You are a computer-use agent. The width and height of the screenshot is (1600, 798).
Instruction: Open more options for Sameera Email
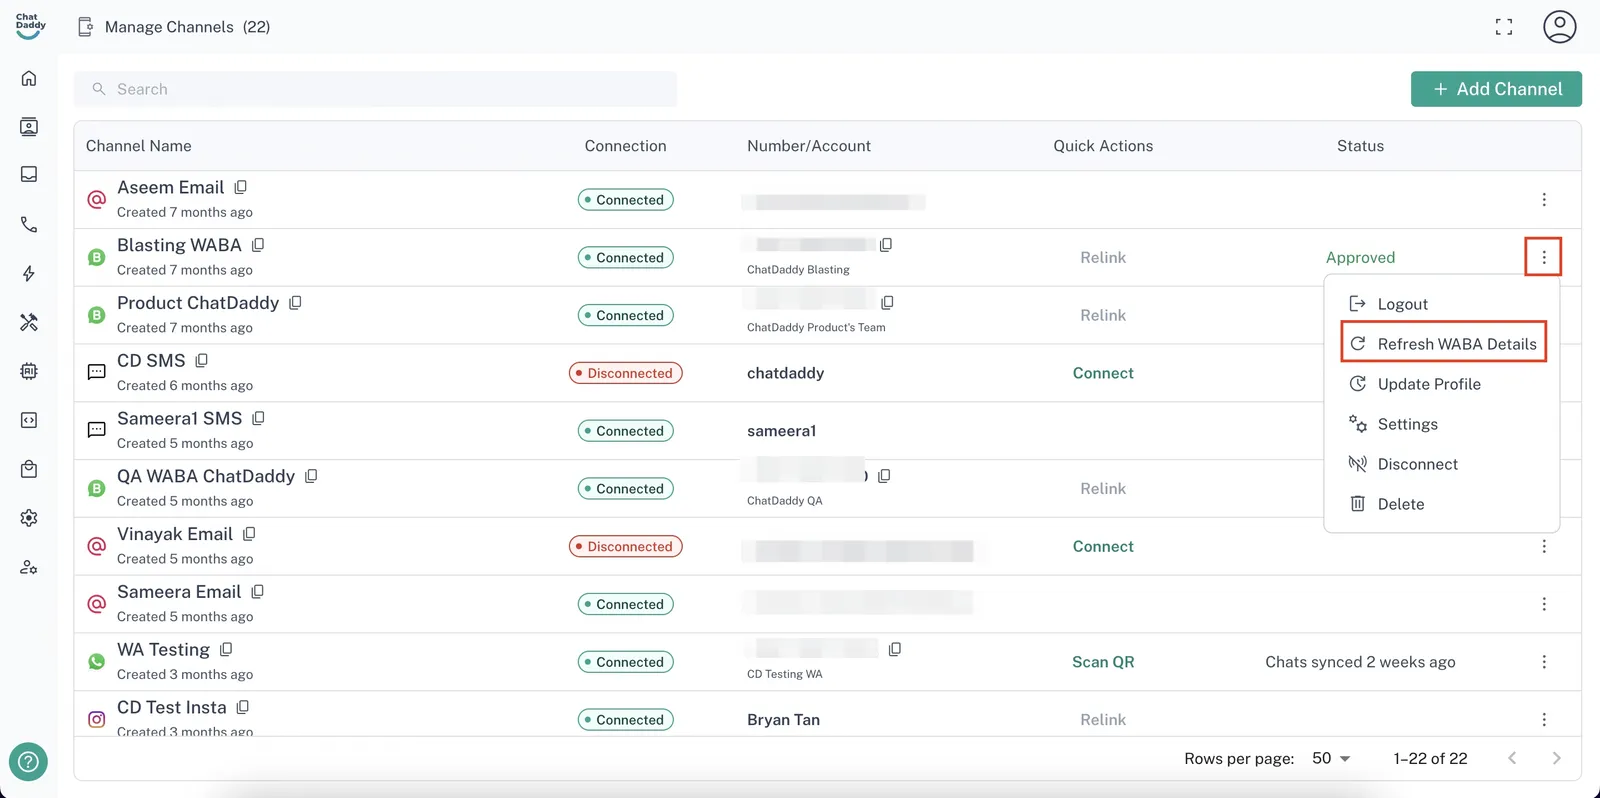(x=1544, y=604)
